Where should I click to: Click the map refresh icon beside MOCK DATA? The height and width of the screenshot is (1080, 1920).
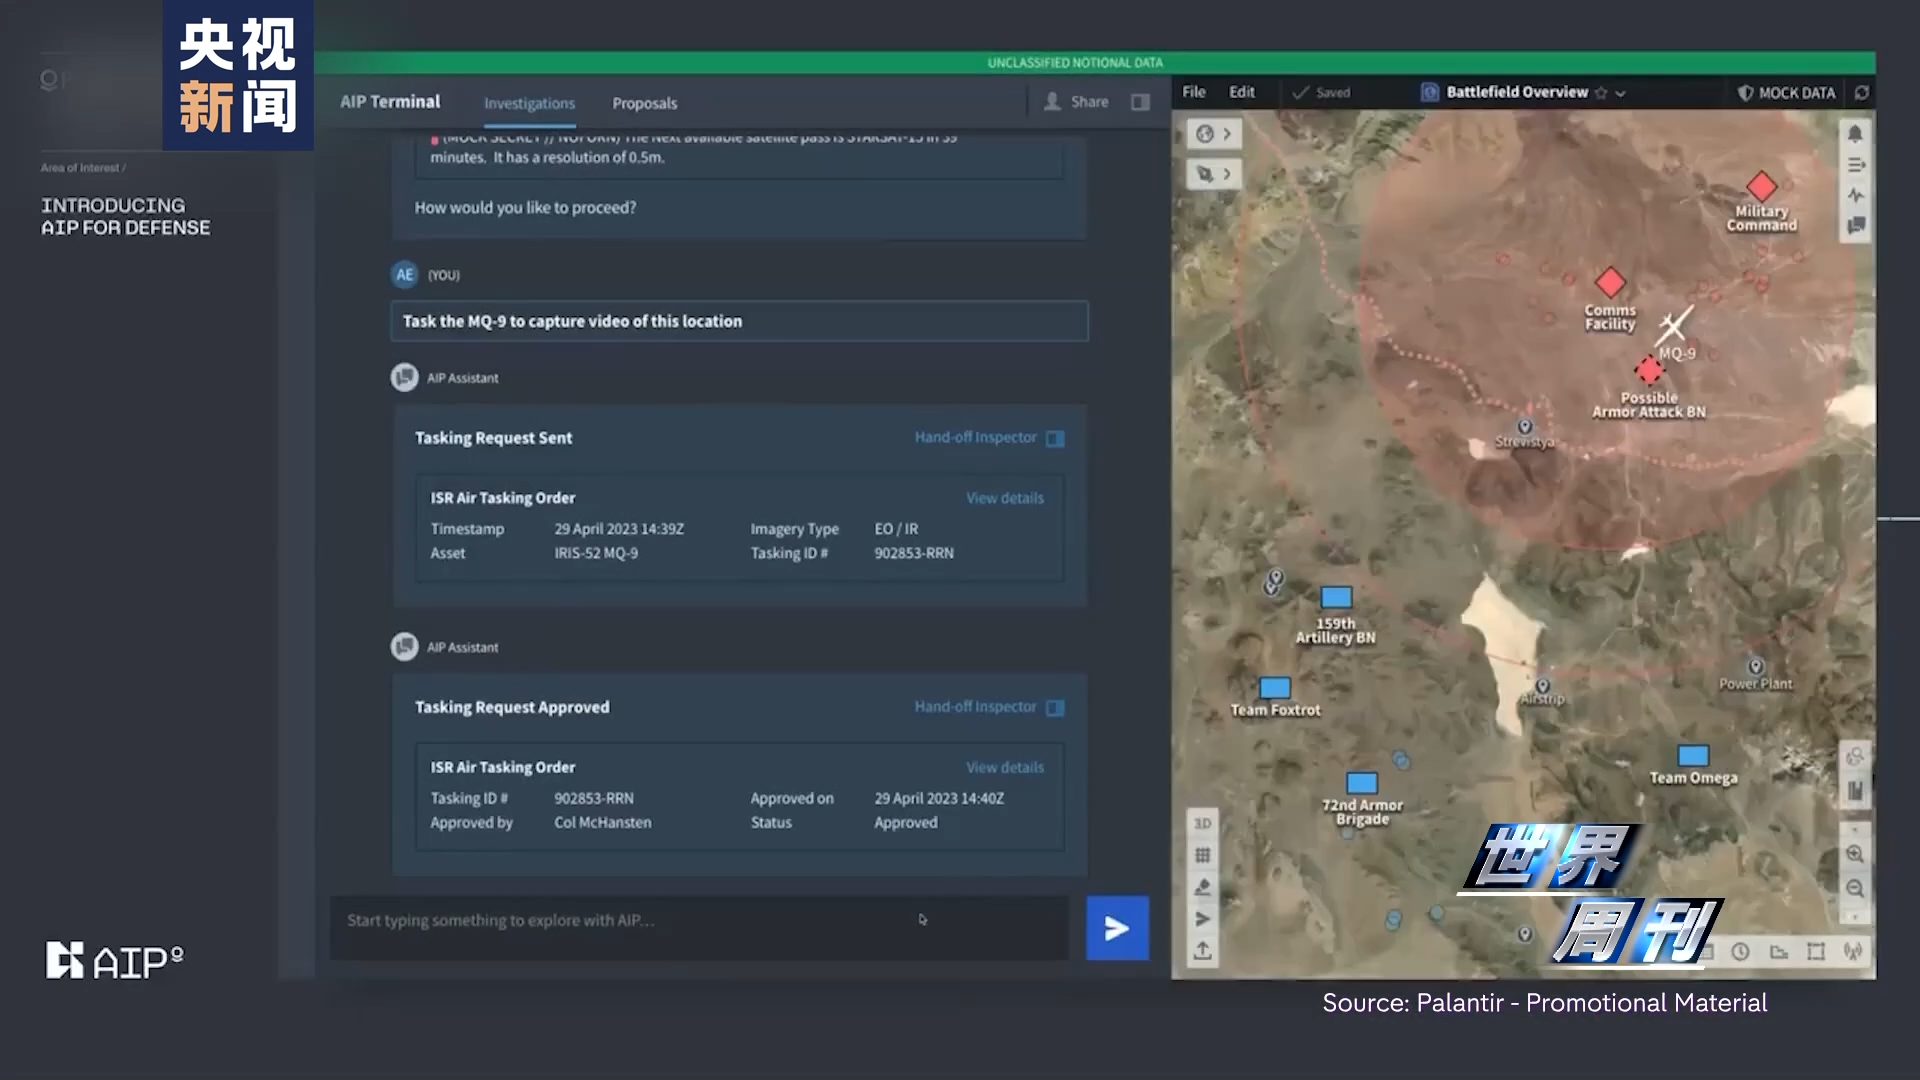[x=1861, y=92]
